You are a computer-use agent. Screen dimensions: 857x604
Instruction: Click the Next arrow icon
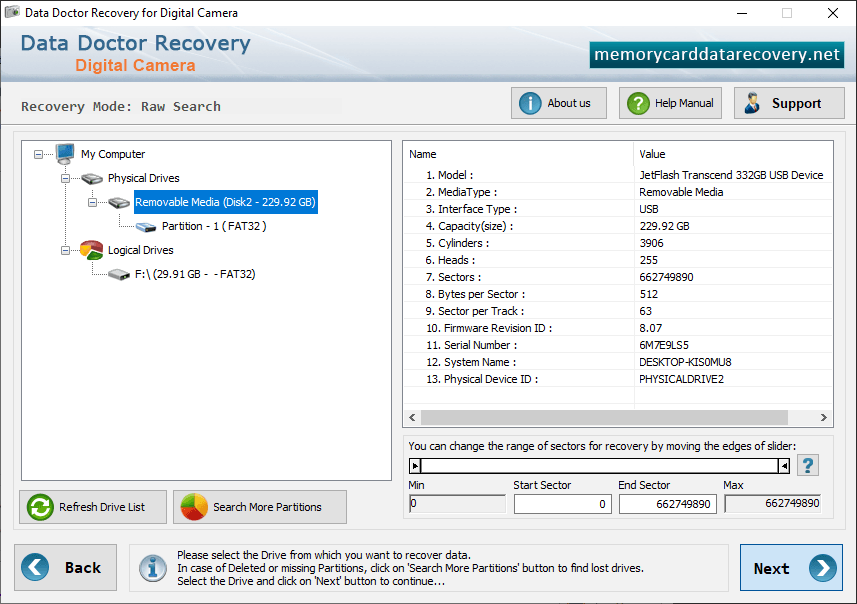tap(823, 568)
